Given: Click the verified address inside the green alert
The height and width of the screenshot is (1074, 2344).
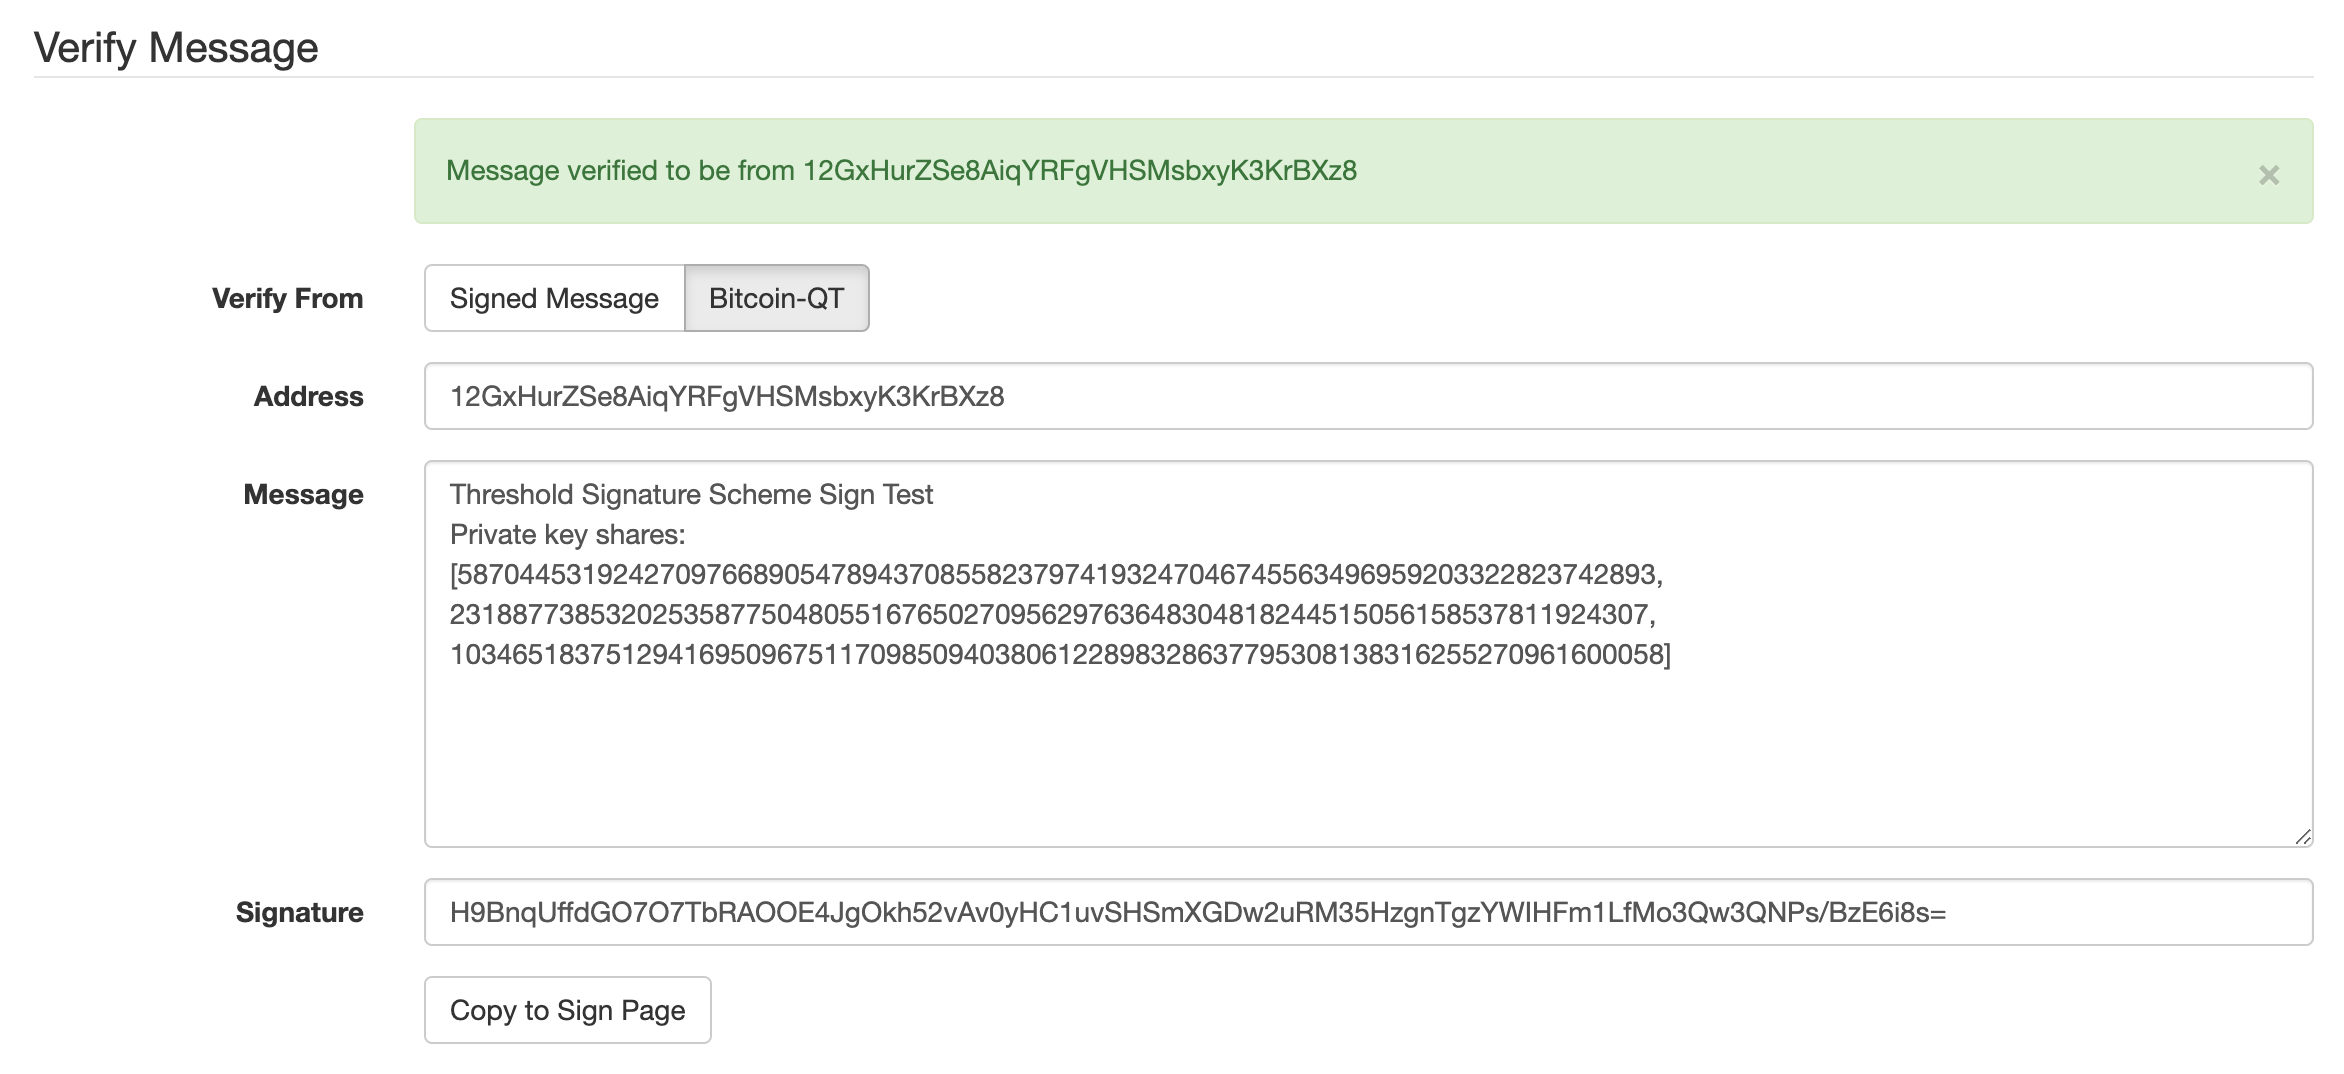Looking at the screenshot, I should [1080, 171].
